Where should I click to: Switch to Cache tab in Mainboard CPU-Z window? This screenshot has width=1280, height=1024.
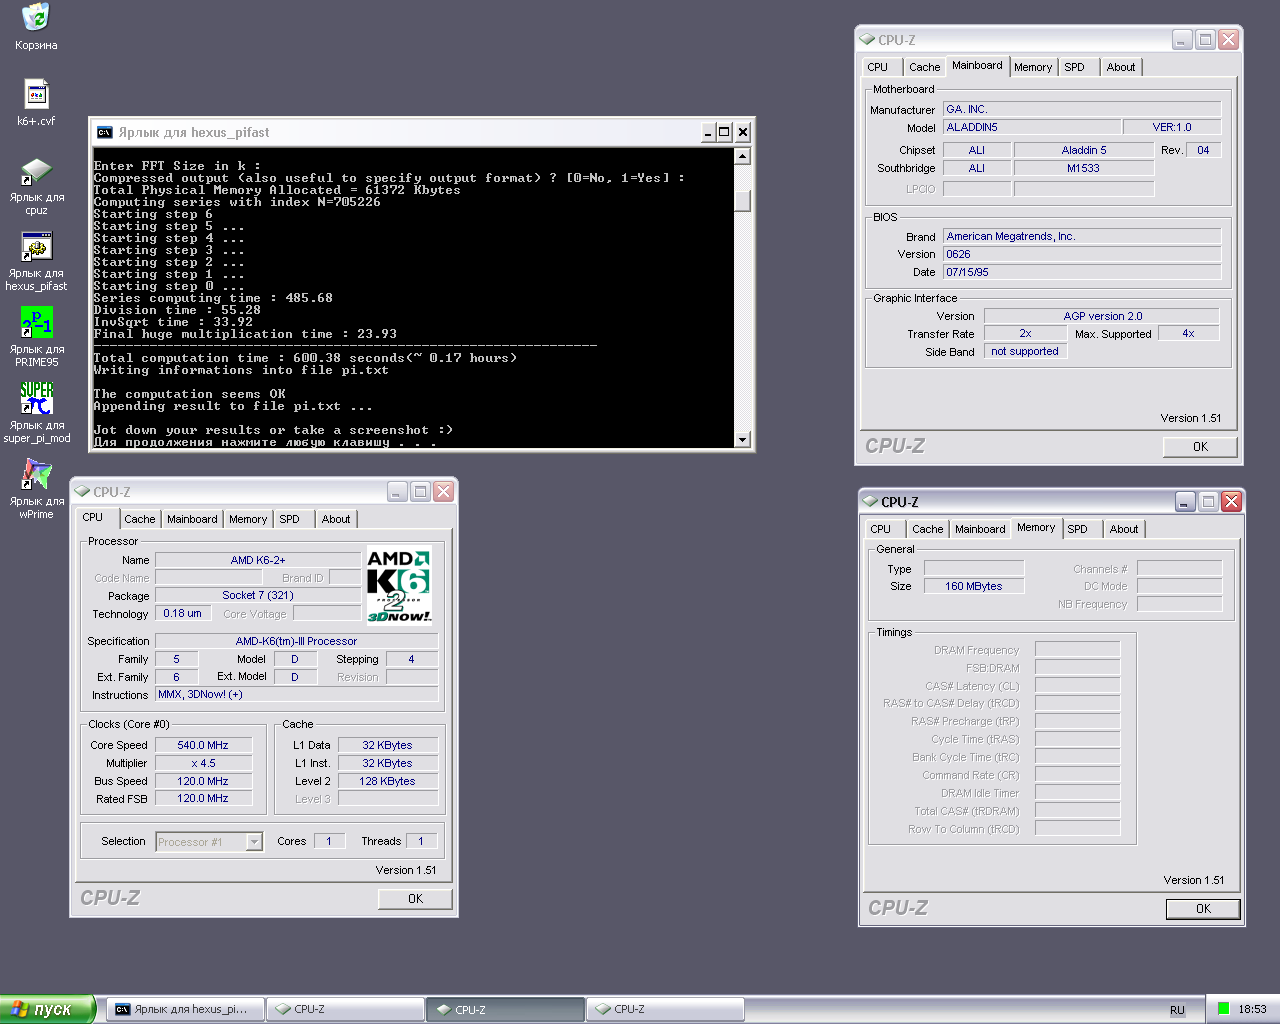coord(925,67)
